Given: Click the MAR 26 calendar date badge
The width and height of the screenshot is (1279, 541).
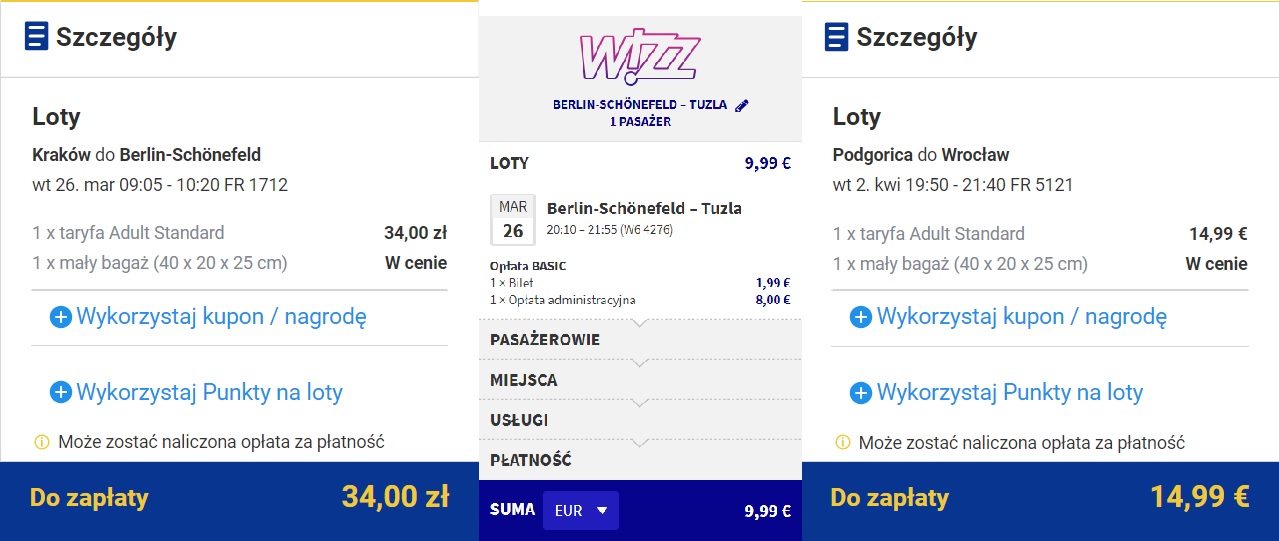Looking at the screenshot, I should (x=513, y=220).
